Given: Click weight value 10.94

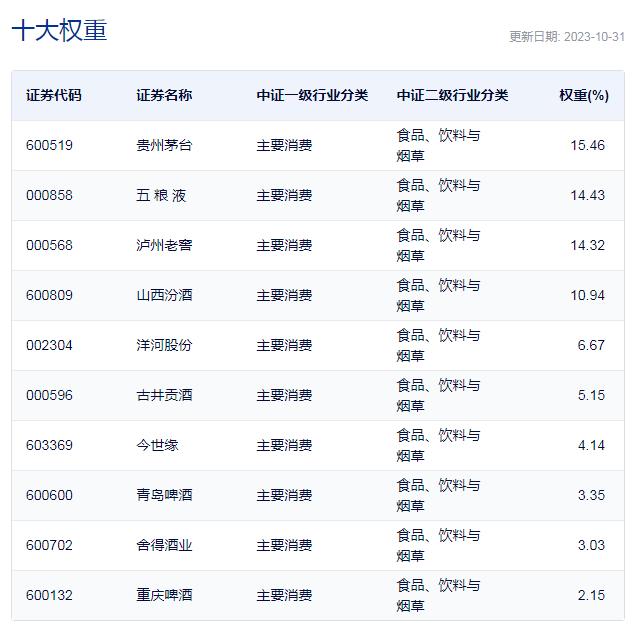Looking at the screenshot, I should pos(588,295).
